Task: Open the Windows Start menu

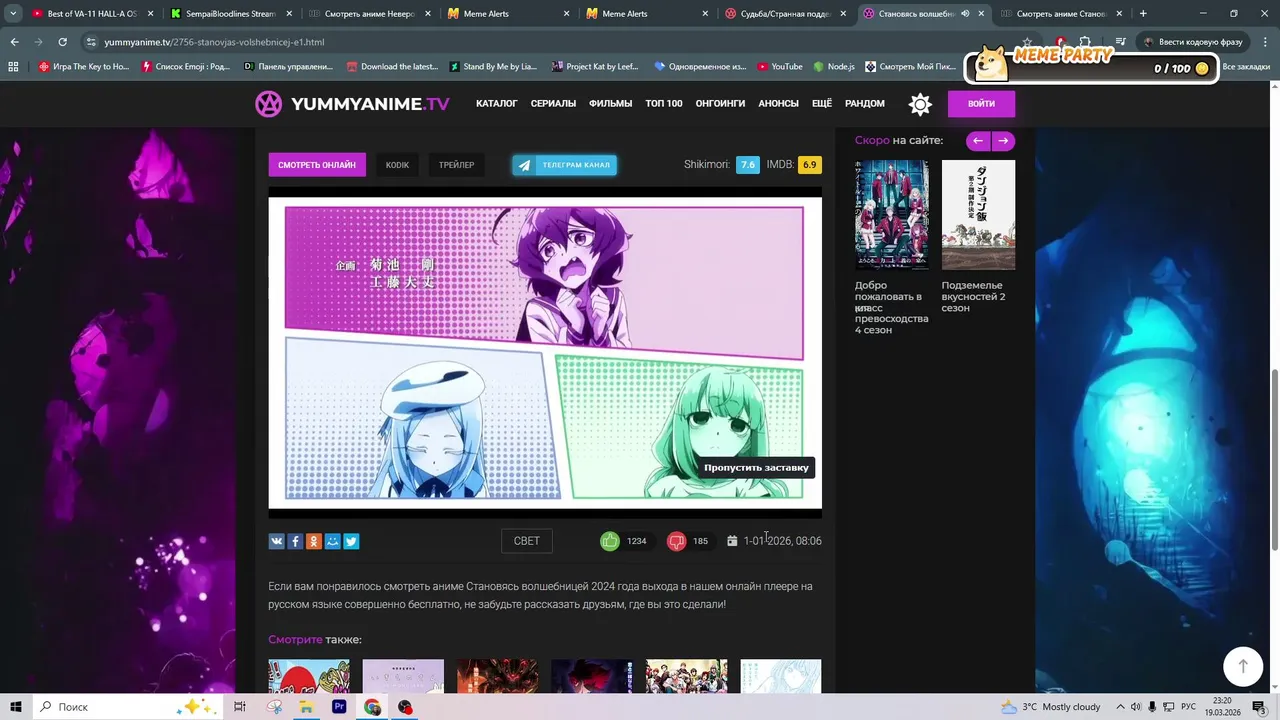Action: tap(16, 707)
